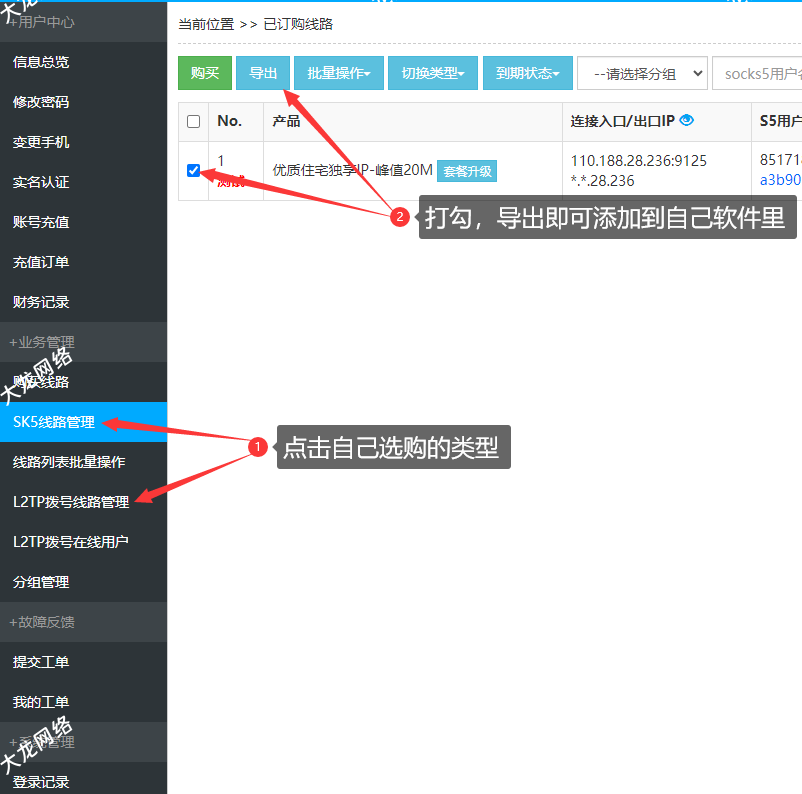Click the 套餐升级 upgrade button
This screenshot has width=802, height=794.
pyautogui.click(x=467, y=171)
